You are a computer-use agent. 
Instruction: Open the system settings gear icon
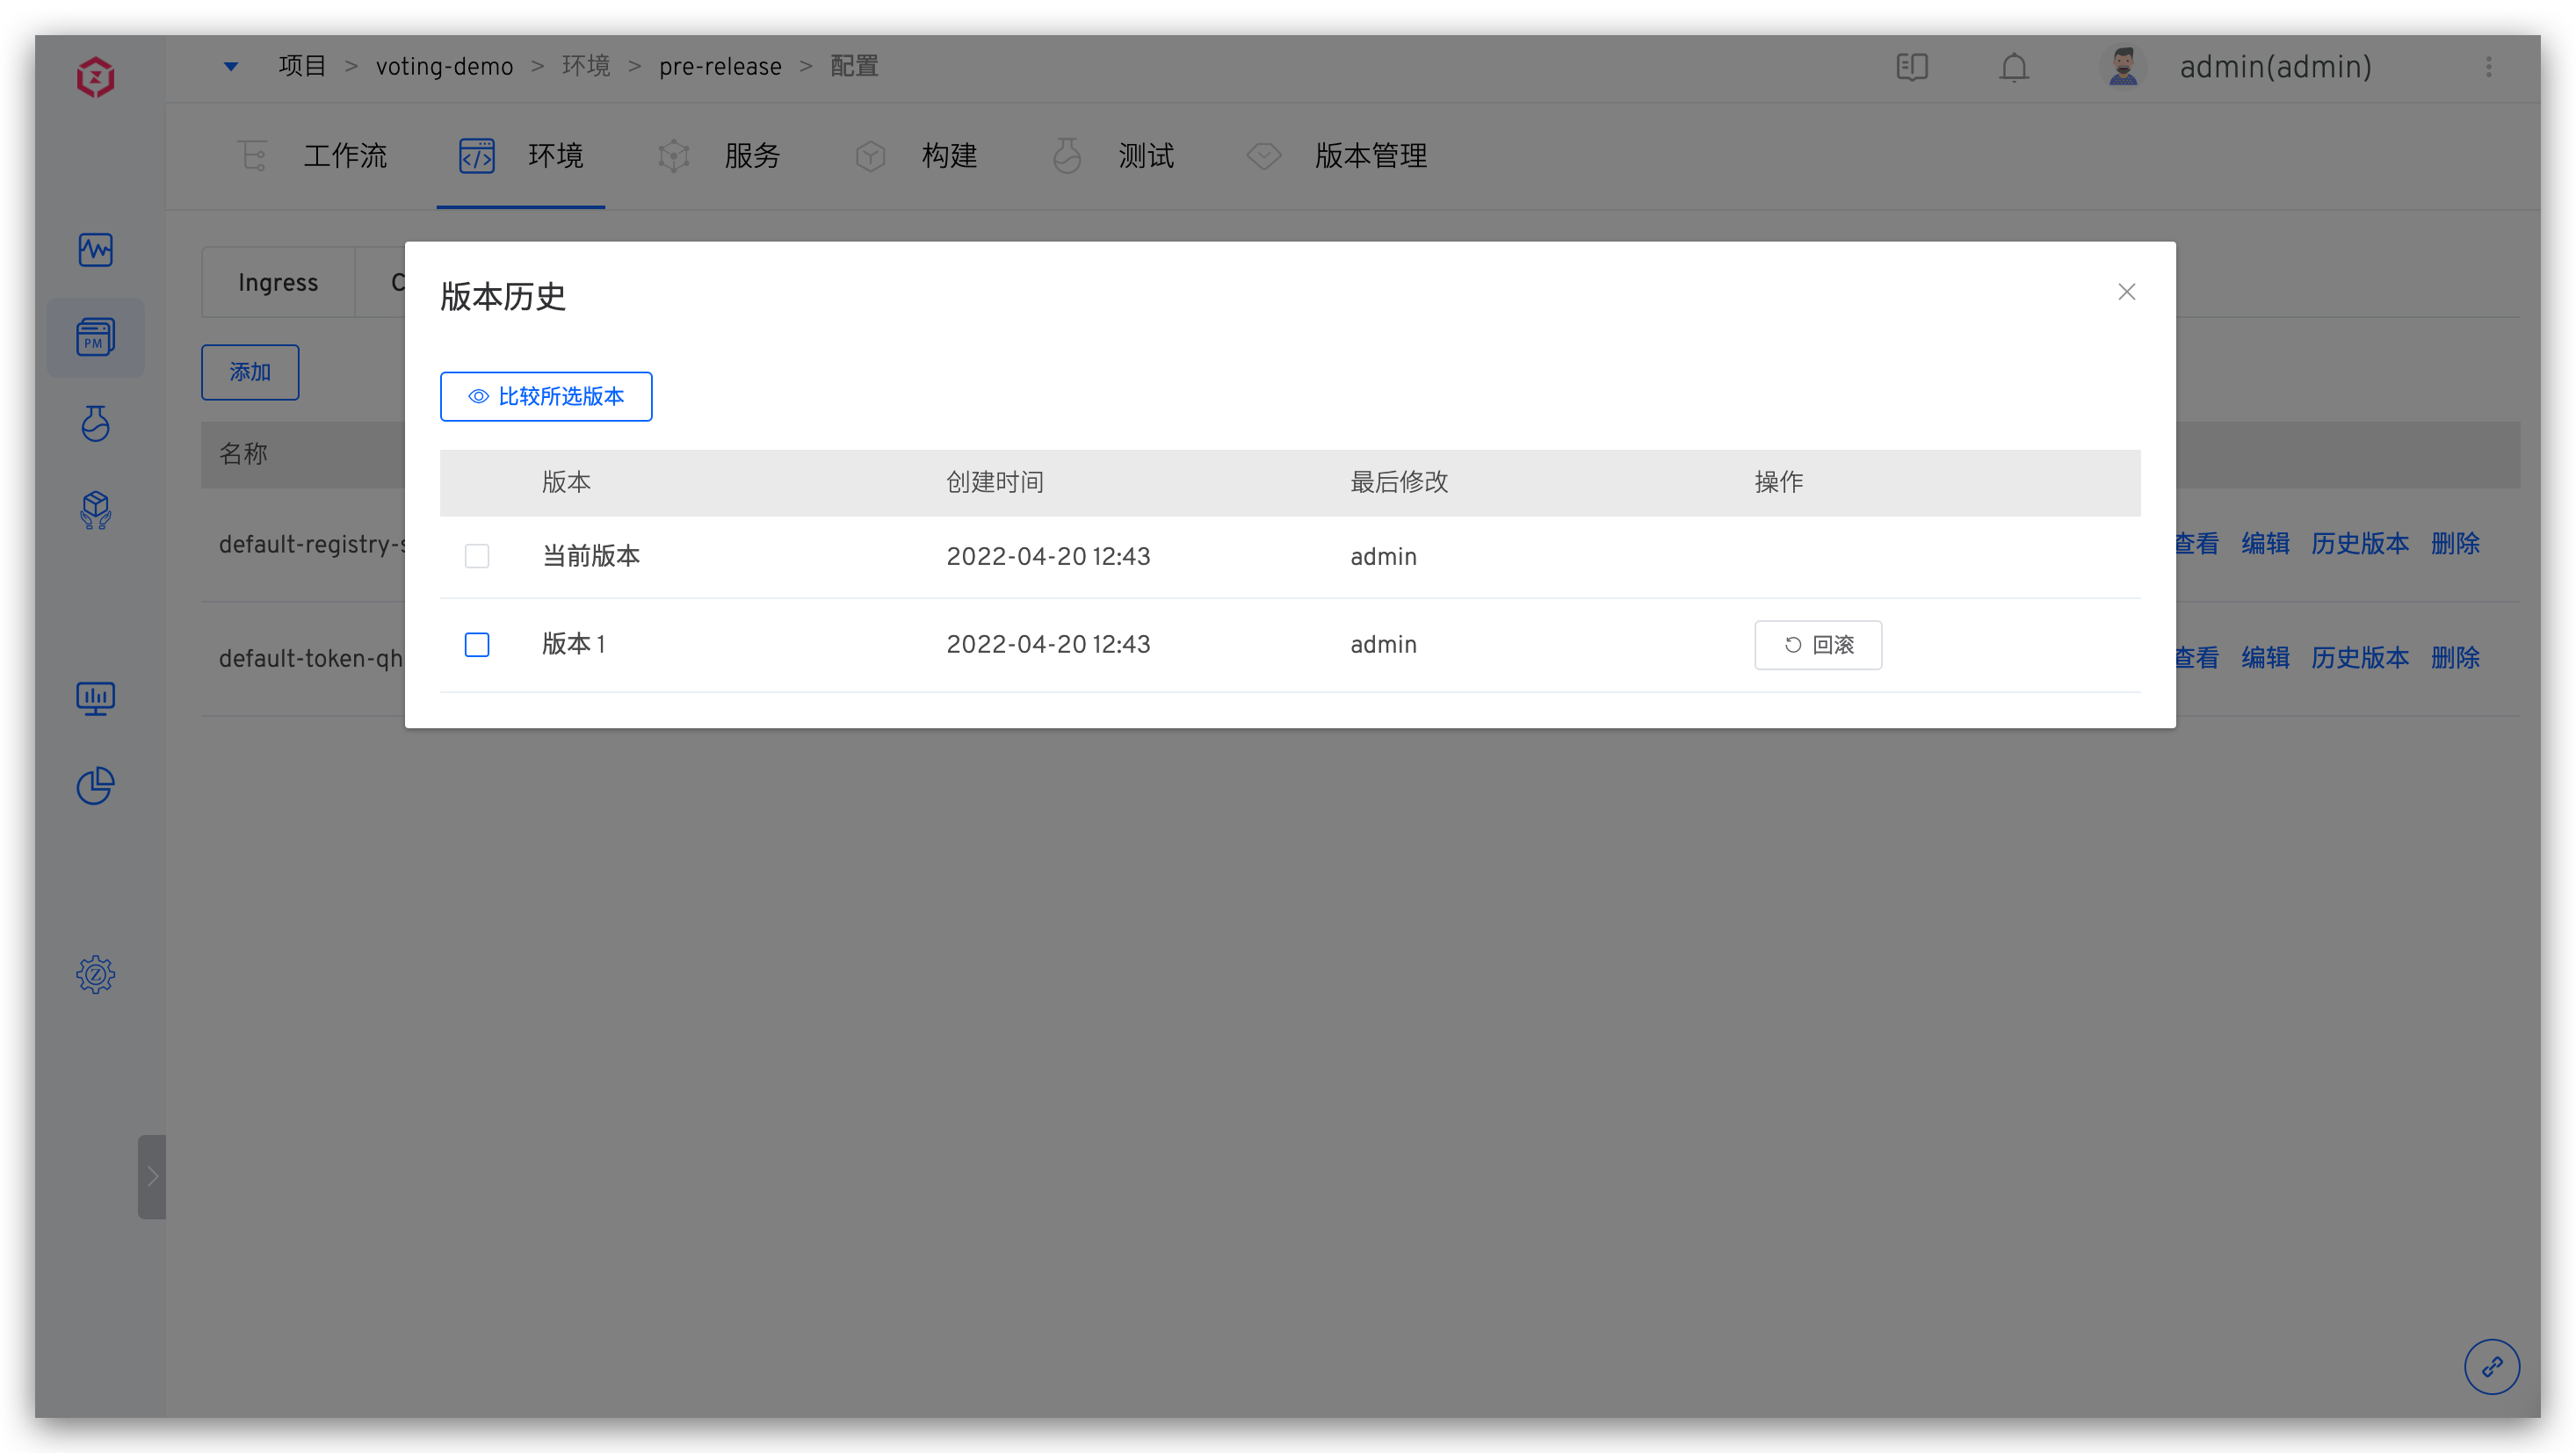coord(96,973)
